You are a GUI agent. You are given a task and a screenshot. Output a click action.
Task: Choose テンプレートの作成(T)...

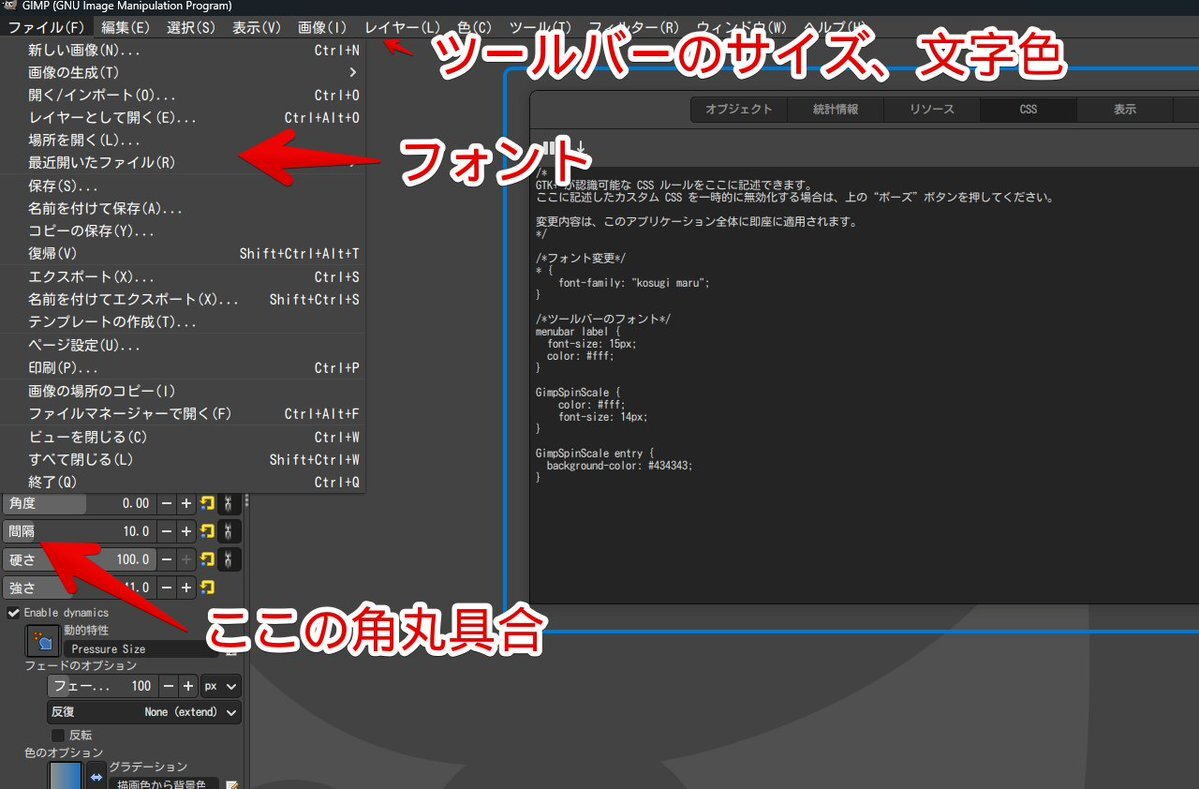[184, 322]
